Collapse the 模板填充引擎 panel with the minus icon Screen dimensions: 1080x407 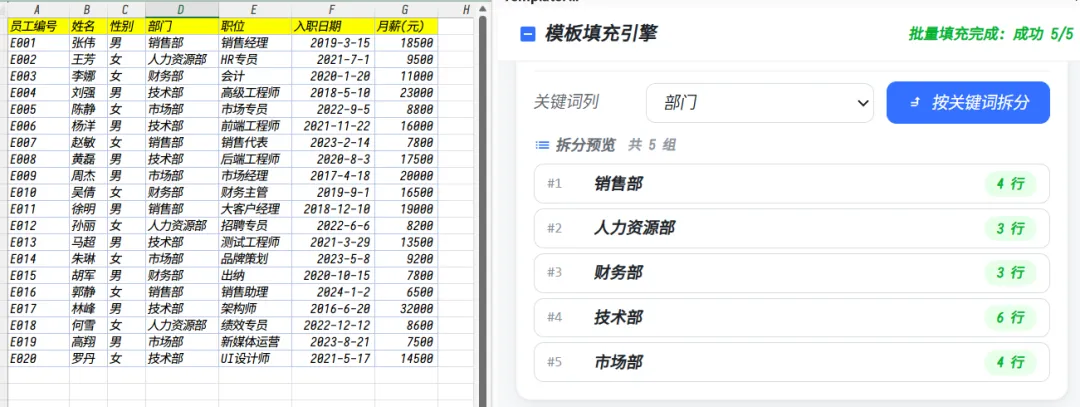(x=528, y=34)
